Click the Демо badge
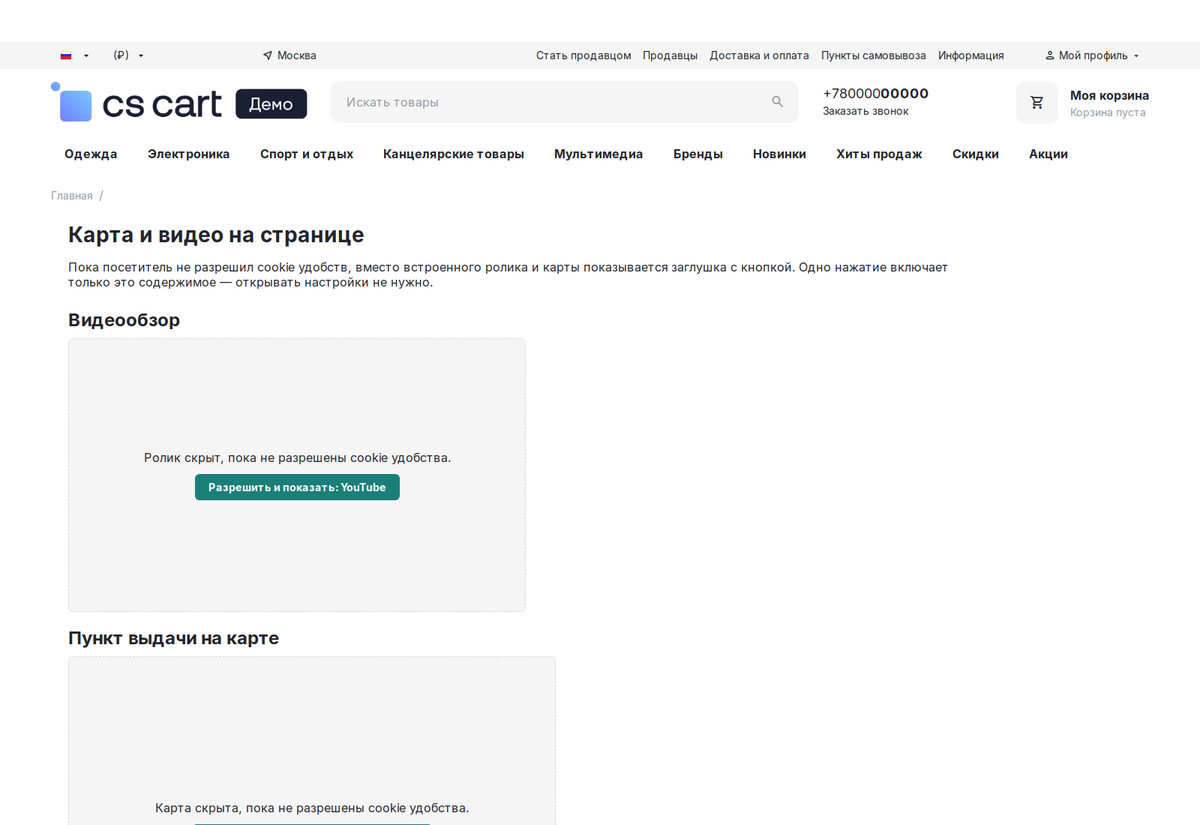 271,104
